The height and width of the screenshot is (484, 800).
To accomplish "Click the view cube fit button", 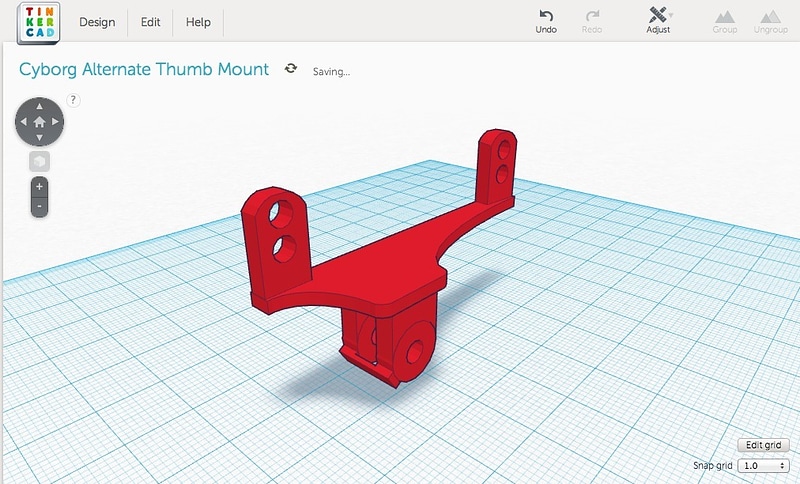I will (39, 162).
